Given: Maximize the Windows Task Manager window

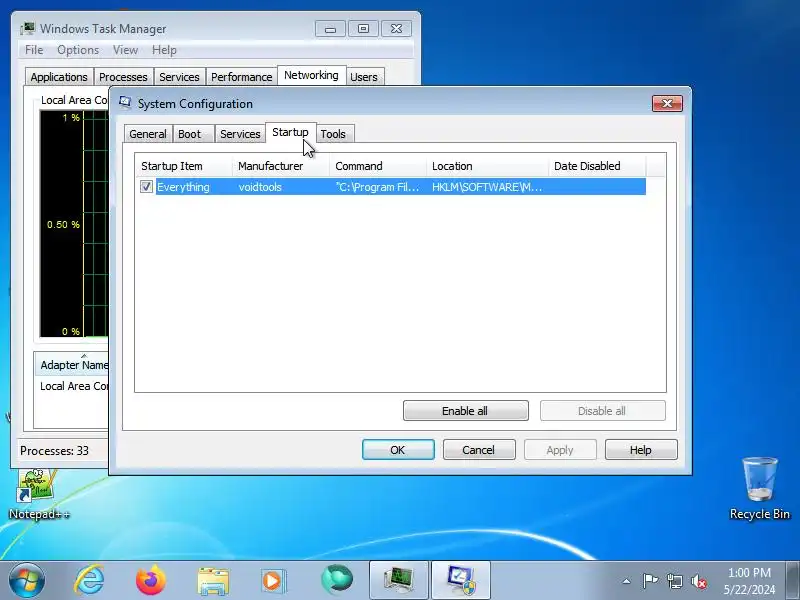Looking at the screenshot, I should (363, 29).
